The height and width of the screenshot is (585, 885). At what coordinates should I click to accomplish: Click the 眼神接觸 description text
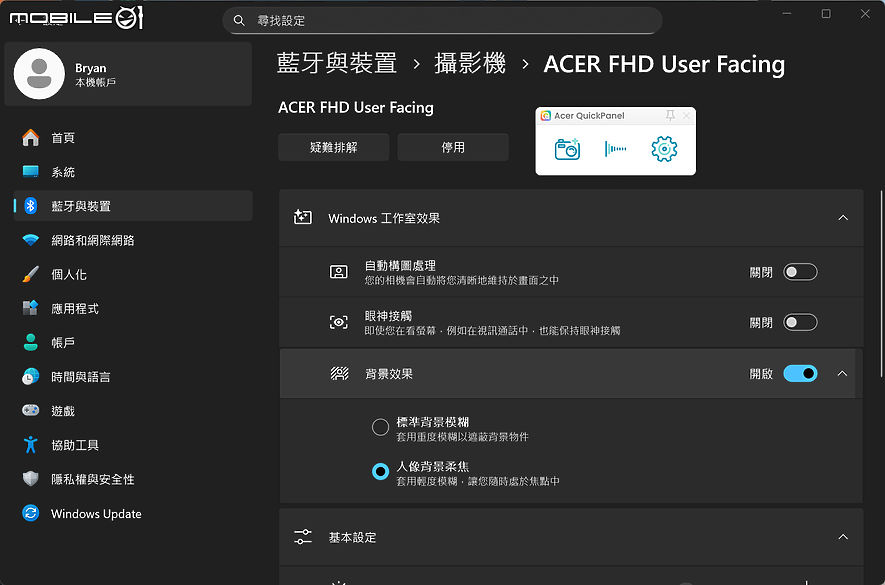(492, 331)
